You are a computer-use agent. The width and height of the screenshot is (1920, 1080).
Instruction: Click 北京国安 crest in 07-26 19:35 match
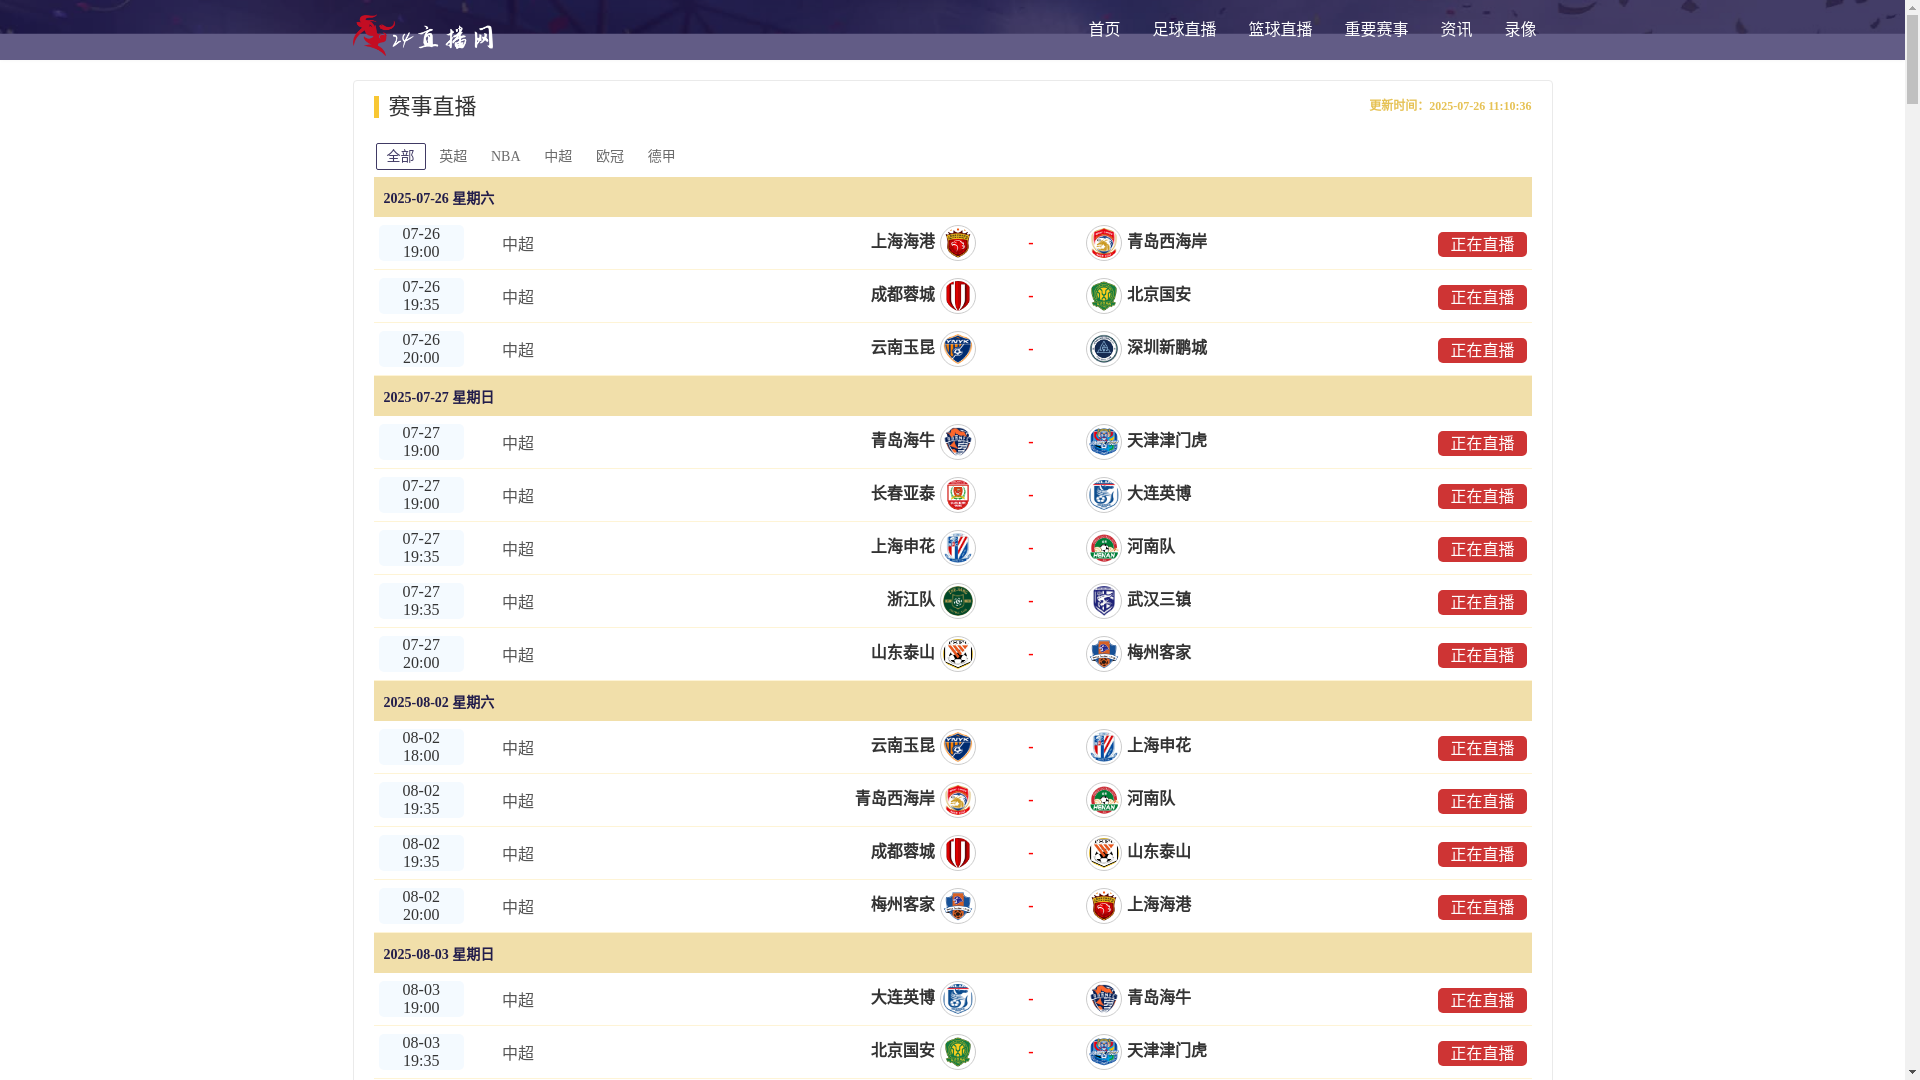click(1104, 296)
